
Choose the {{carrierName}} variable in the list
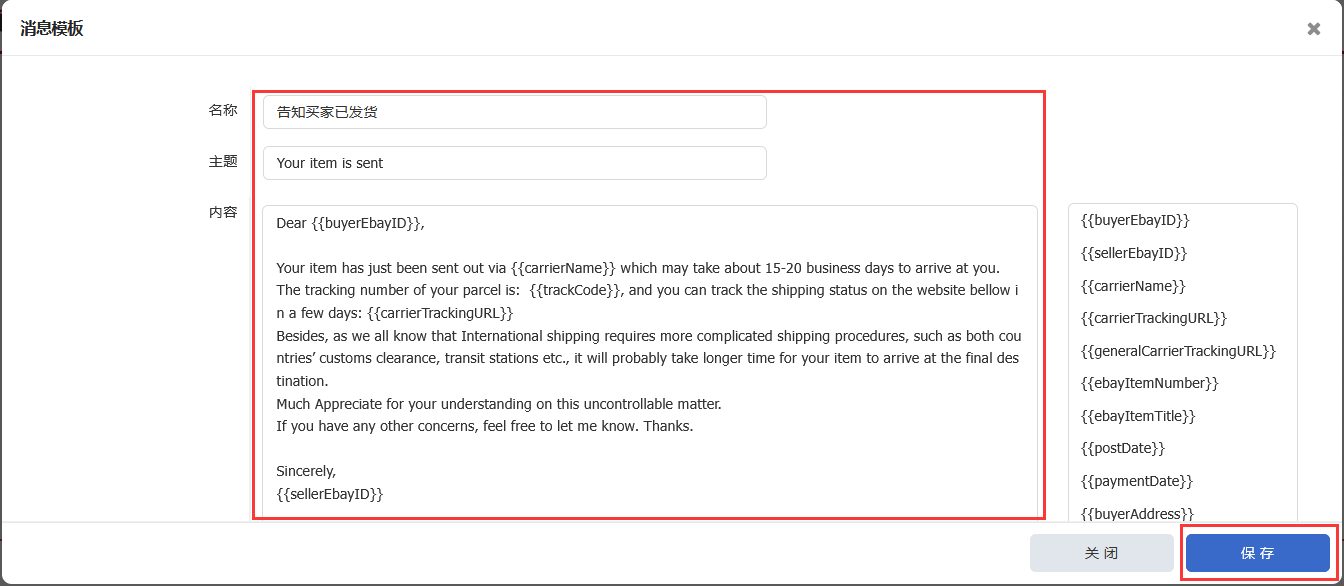(x=1133, y=286)
